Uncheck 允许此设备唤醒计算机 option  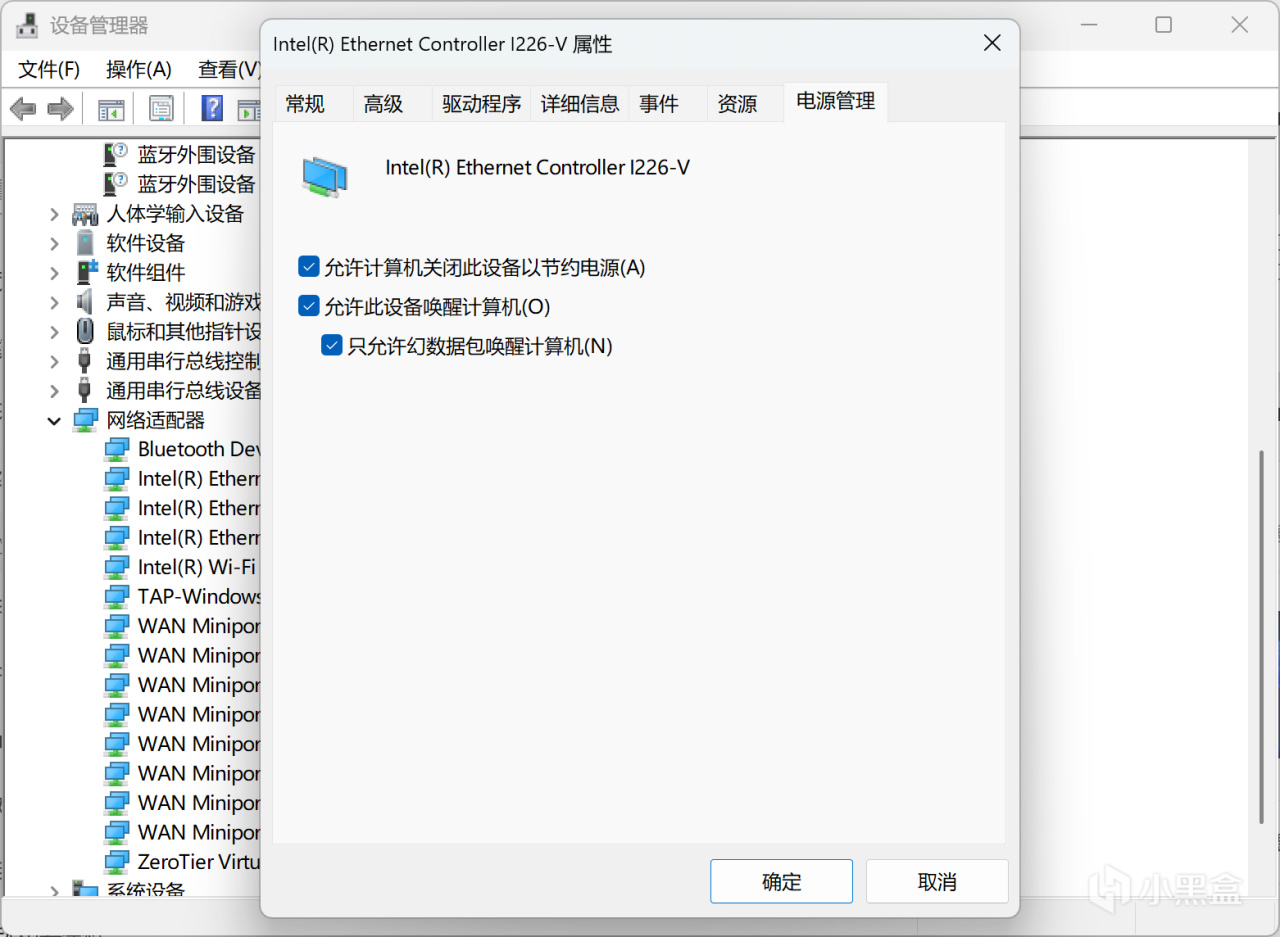(309, 306)
